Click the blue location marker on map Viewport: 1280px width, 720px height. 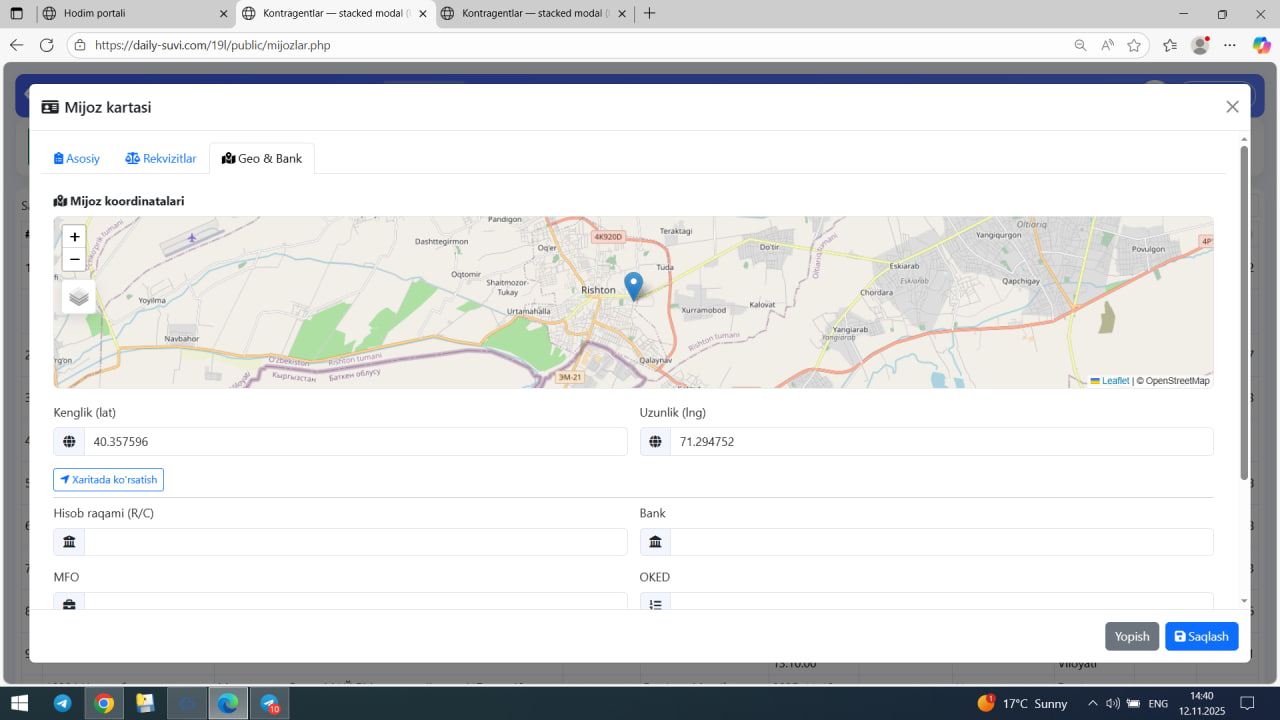coord(633,285)
